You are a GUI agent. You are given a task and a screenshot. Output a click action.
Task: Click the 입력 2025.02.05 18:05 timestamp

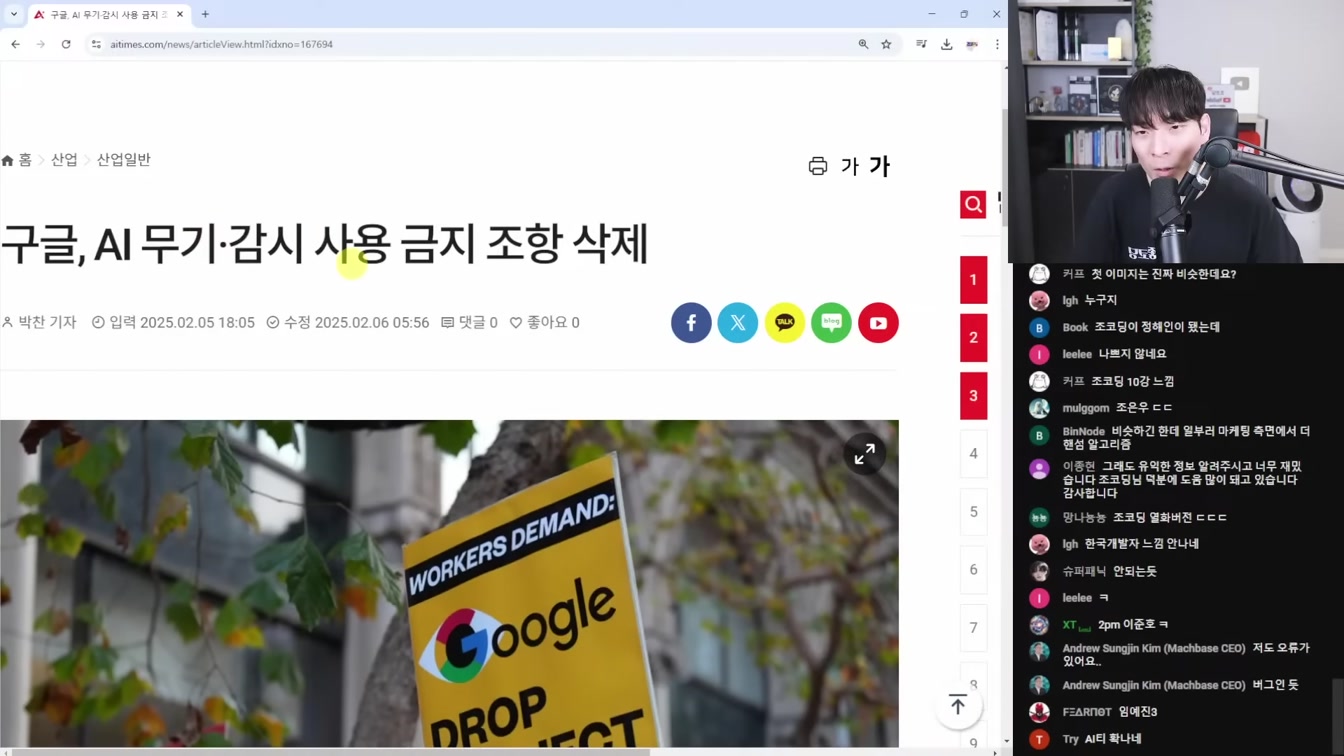coord(173,322)
